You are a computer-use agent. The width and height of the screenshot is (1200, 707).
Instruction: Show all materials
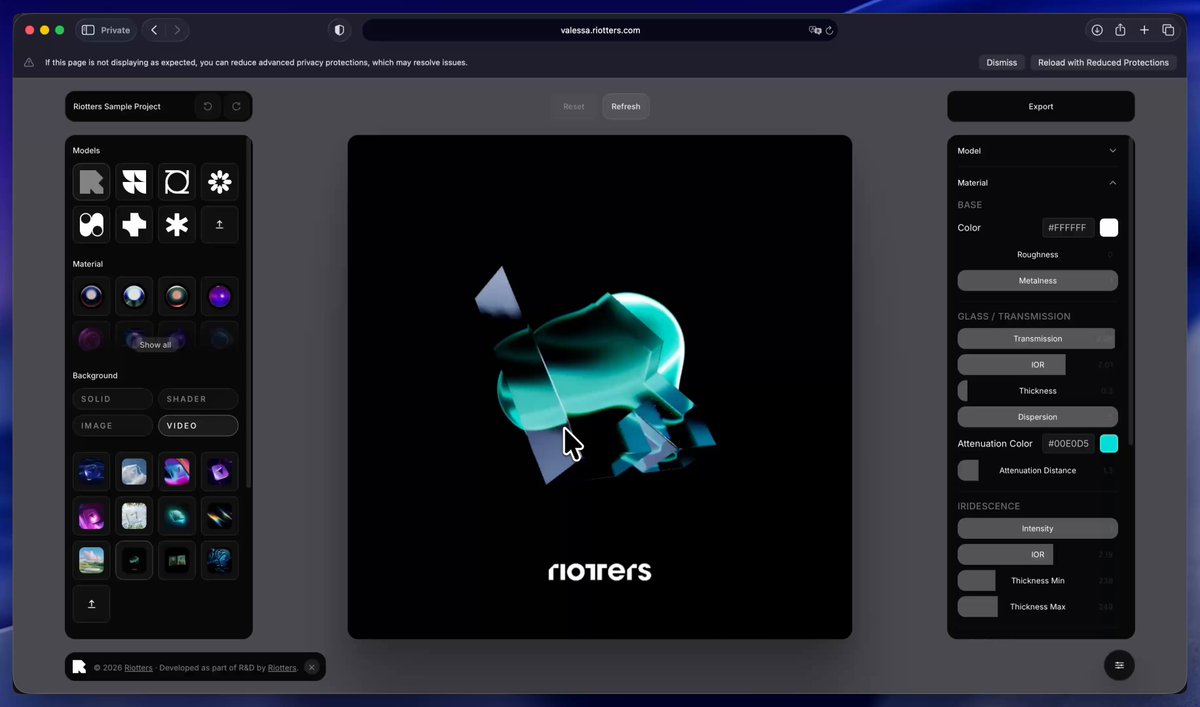click(x=155, y=345)
